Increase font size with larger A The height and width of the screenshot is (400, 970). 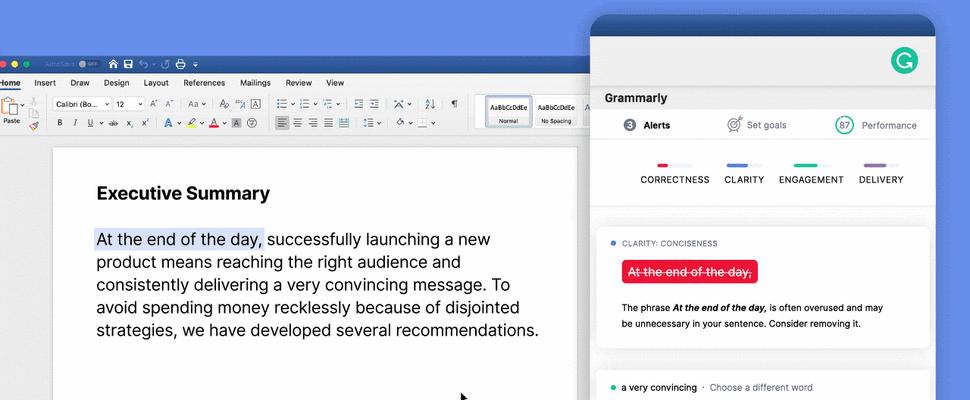click(x=154, y=104)
